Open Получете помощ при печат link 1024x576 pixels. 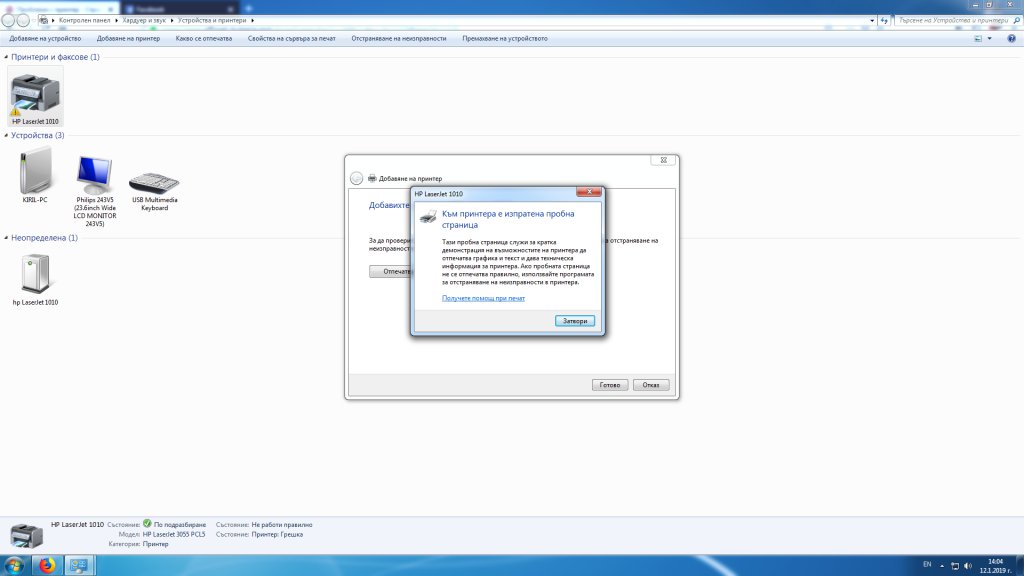click(x=483, y=298)
